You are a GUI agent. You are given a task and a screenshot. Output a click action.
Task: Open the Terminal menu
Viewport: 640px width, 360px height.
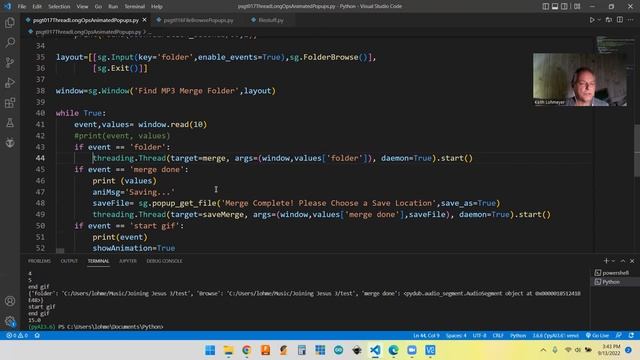coord(135,7)
